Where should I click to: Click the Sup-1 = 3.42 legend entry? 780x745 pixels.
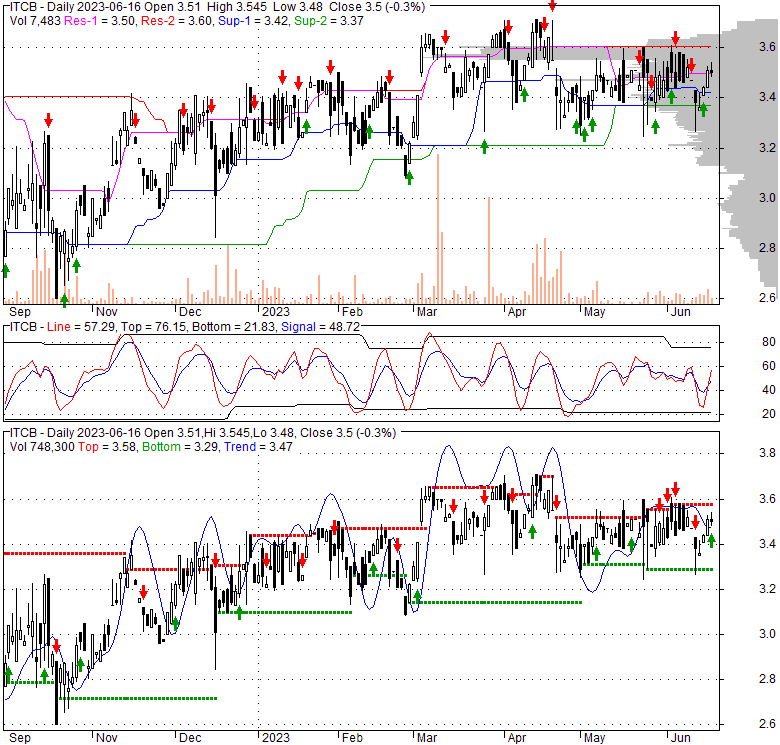pos(254,21)
